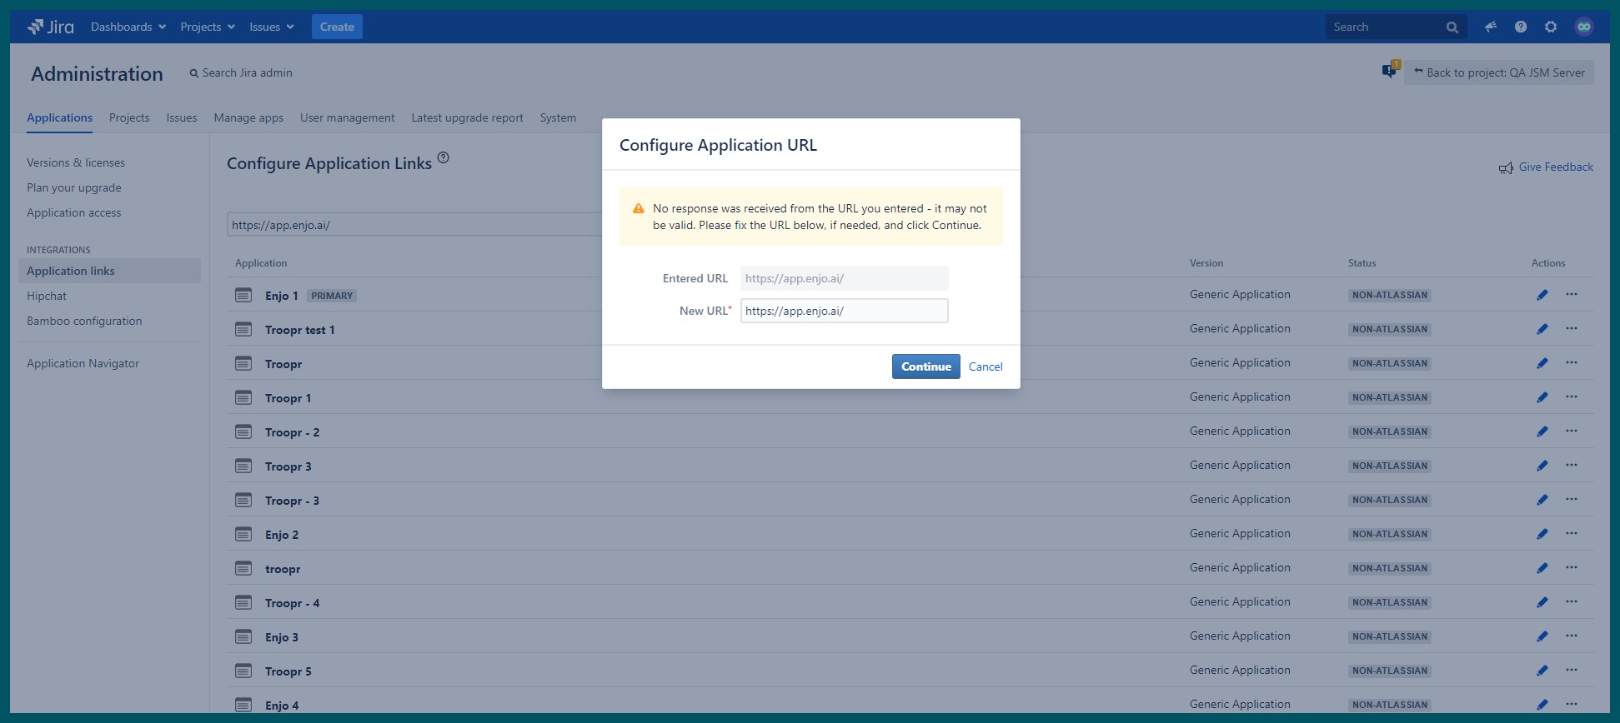
Task: Edit the Troopr test 1 application link
Action: [1542, 329]
